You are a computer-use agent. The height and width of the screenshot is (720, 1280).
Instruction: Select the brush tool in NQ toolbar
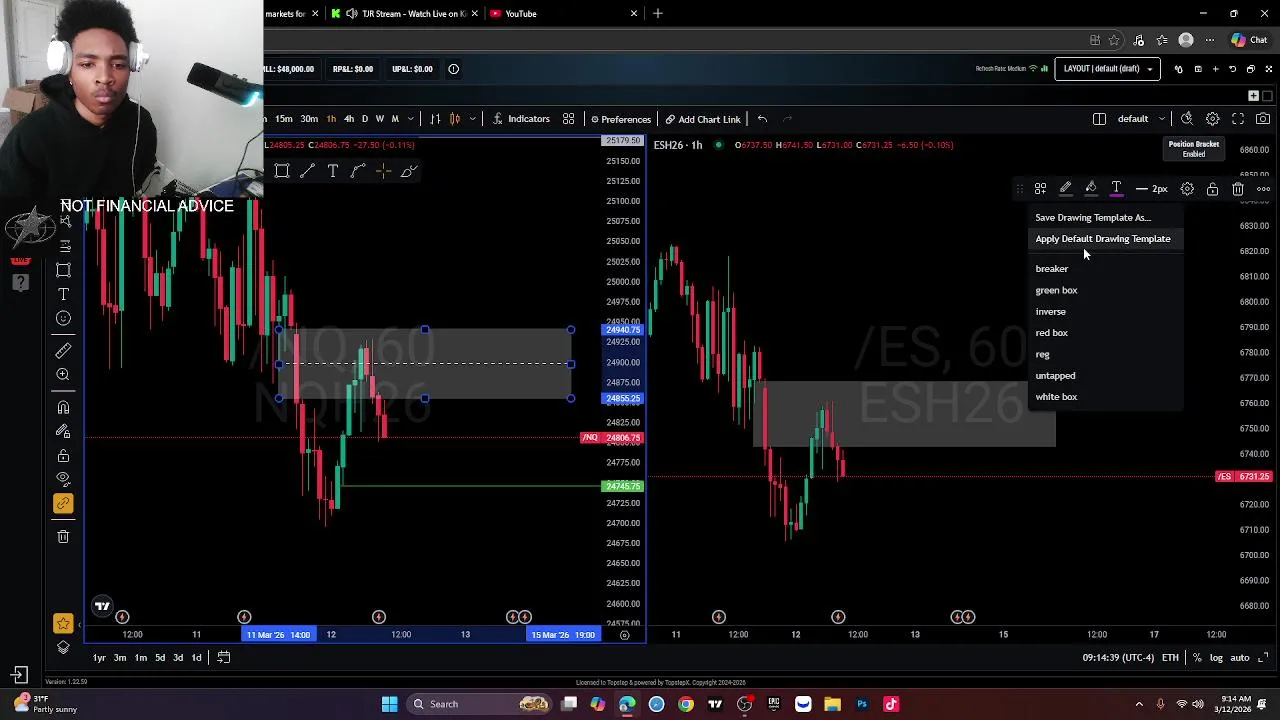point(409,171)
